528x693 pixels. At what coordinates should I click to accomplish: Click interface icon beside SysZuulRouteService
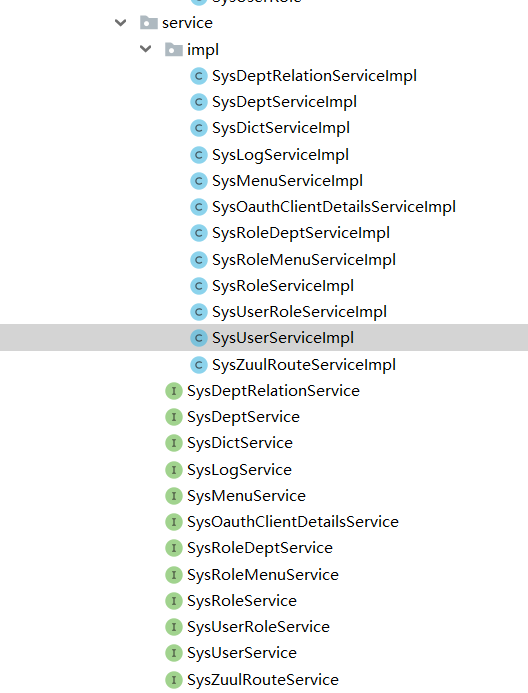[174, 680]
